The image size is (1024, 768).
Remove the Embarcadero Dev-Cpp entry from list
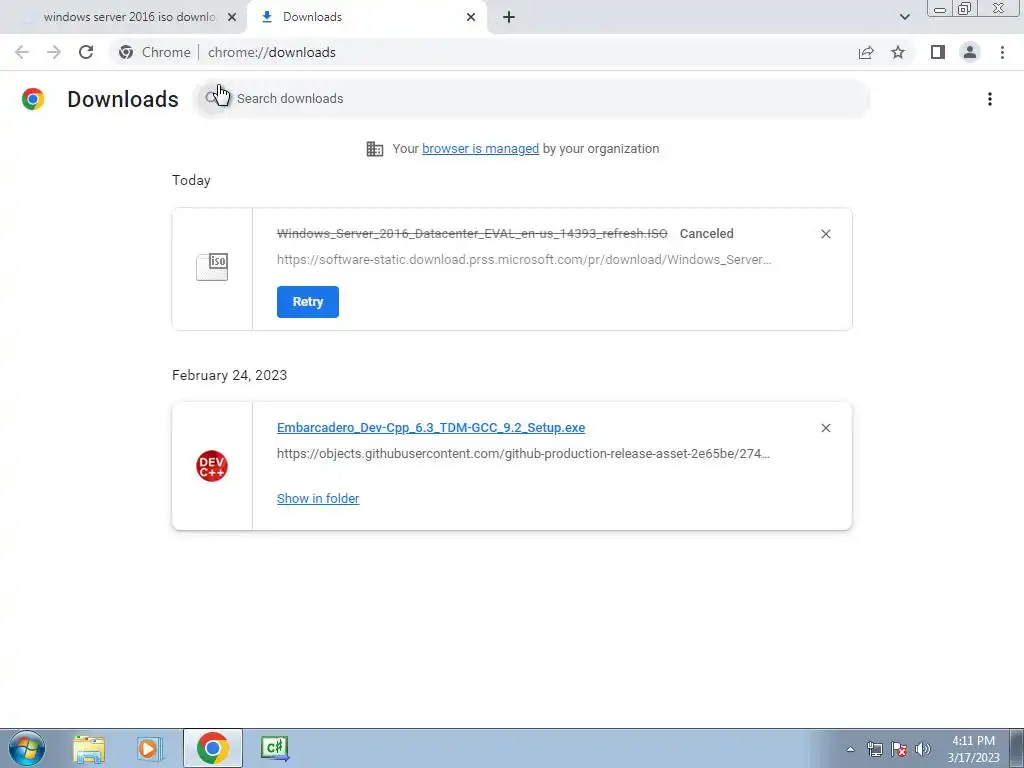[825, 428]
